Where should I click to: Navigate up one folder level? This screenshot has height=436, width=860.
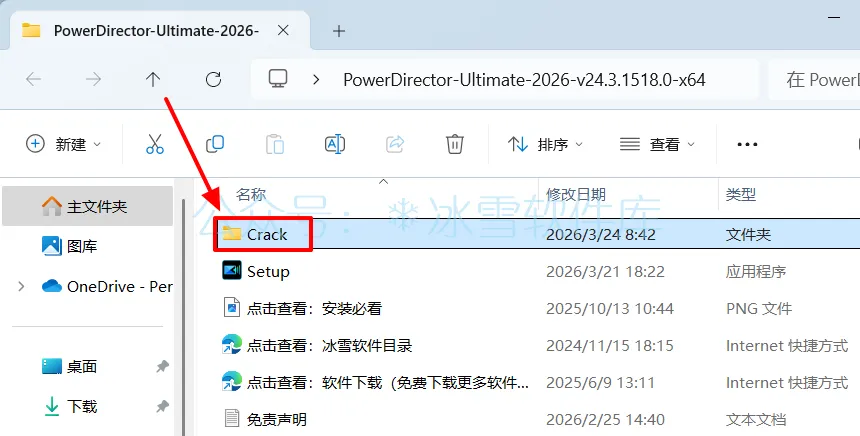pos(153,80)
